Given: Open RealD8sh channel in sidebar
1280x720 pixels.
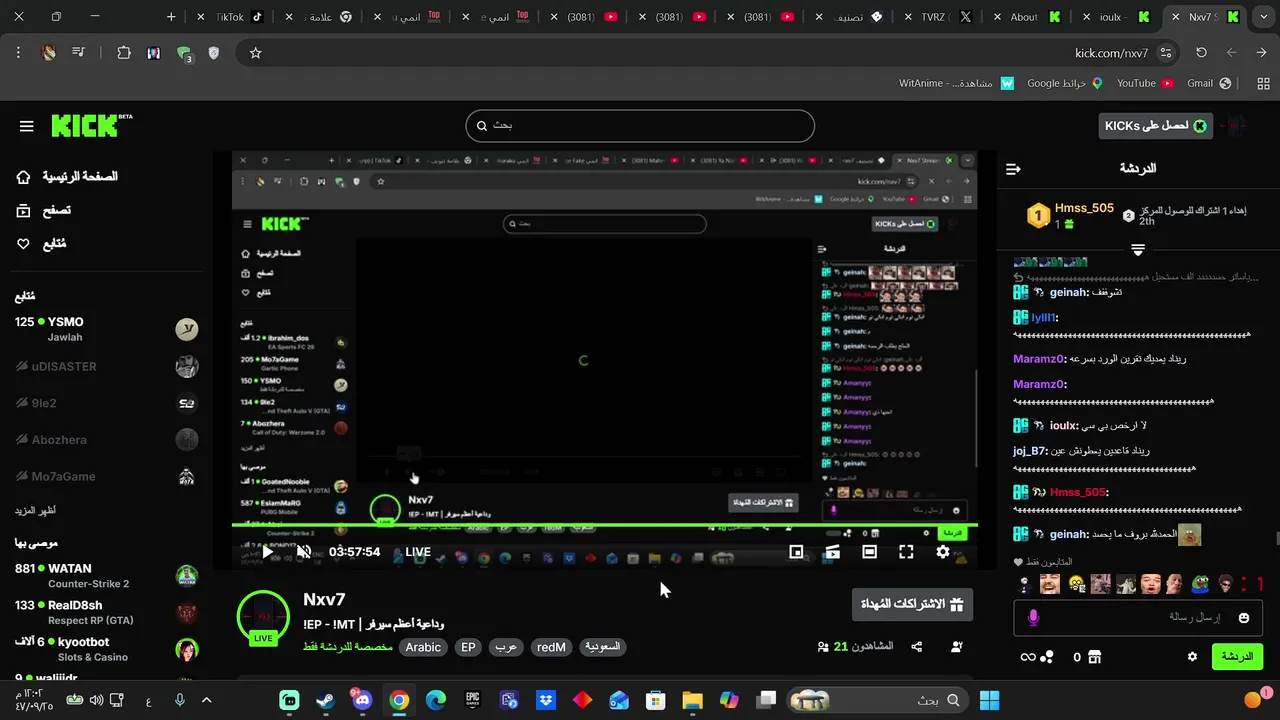Looking at the screenshot, I should pyautogui.click(x=107, y=612).
